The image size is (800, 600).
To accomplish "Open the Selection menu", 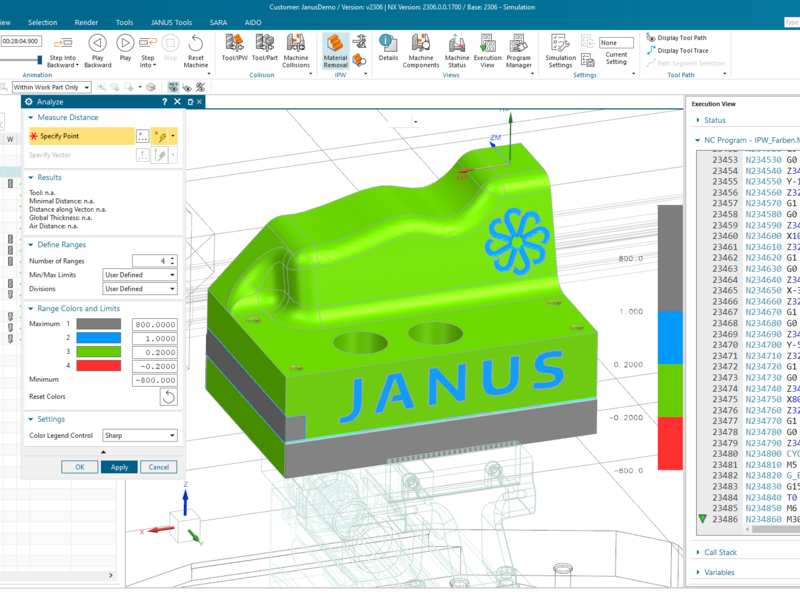I will tap(42, 22).
